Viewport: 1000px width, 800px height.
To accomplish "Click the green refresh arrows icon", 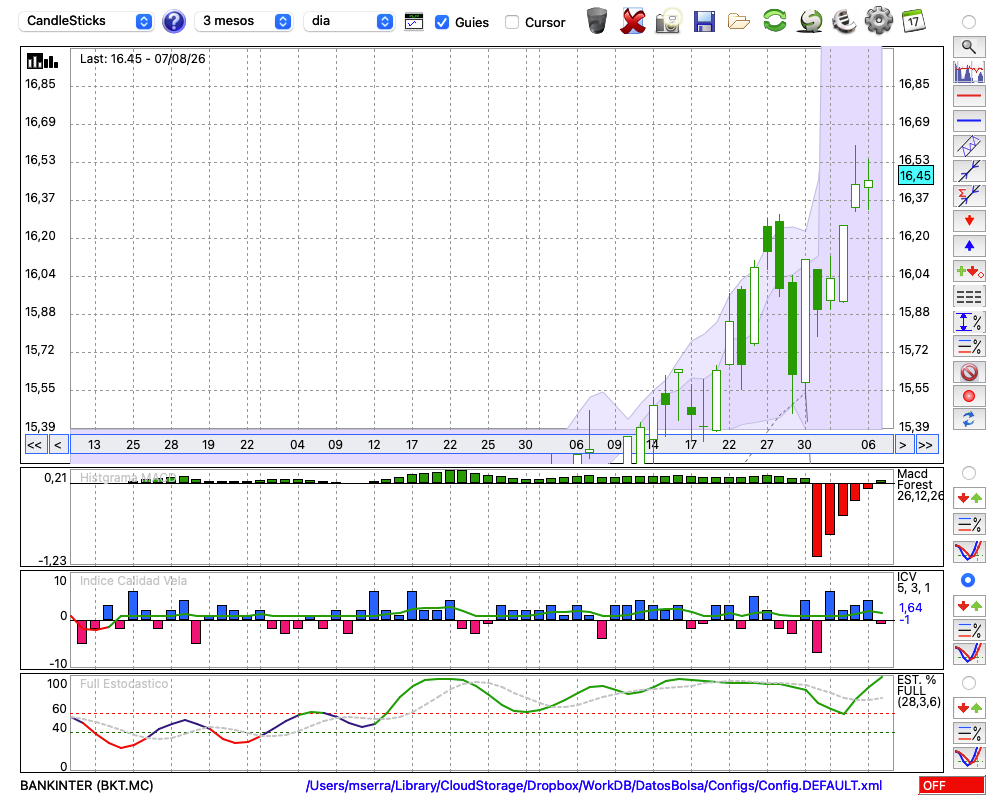I will point(774,20).
